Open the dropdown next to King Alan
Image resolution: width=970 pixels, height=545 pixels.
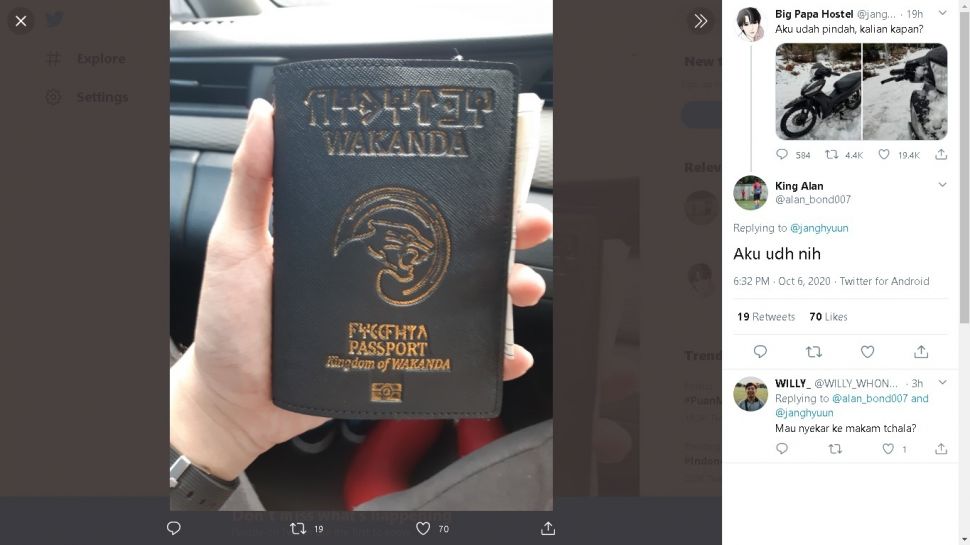tap(942, 185)
